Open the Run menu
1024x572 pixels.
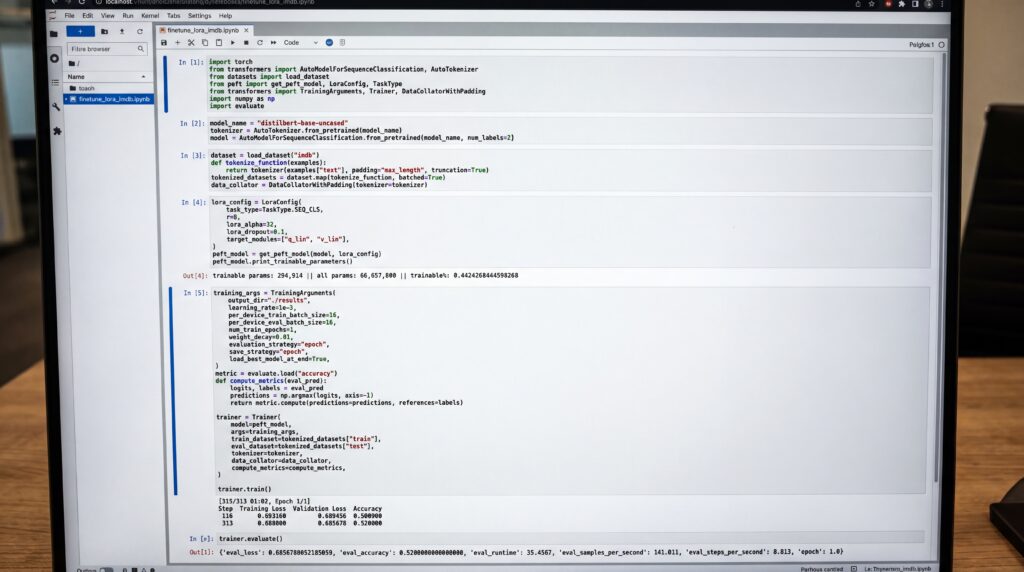(128, 16)
